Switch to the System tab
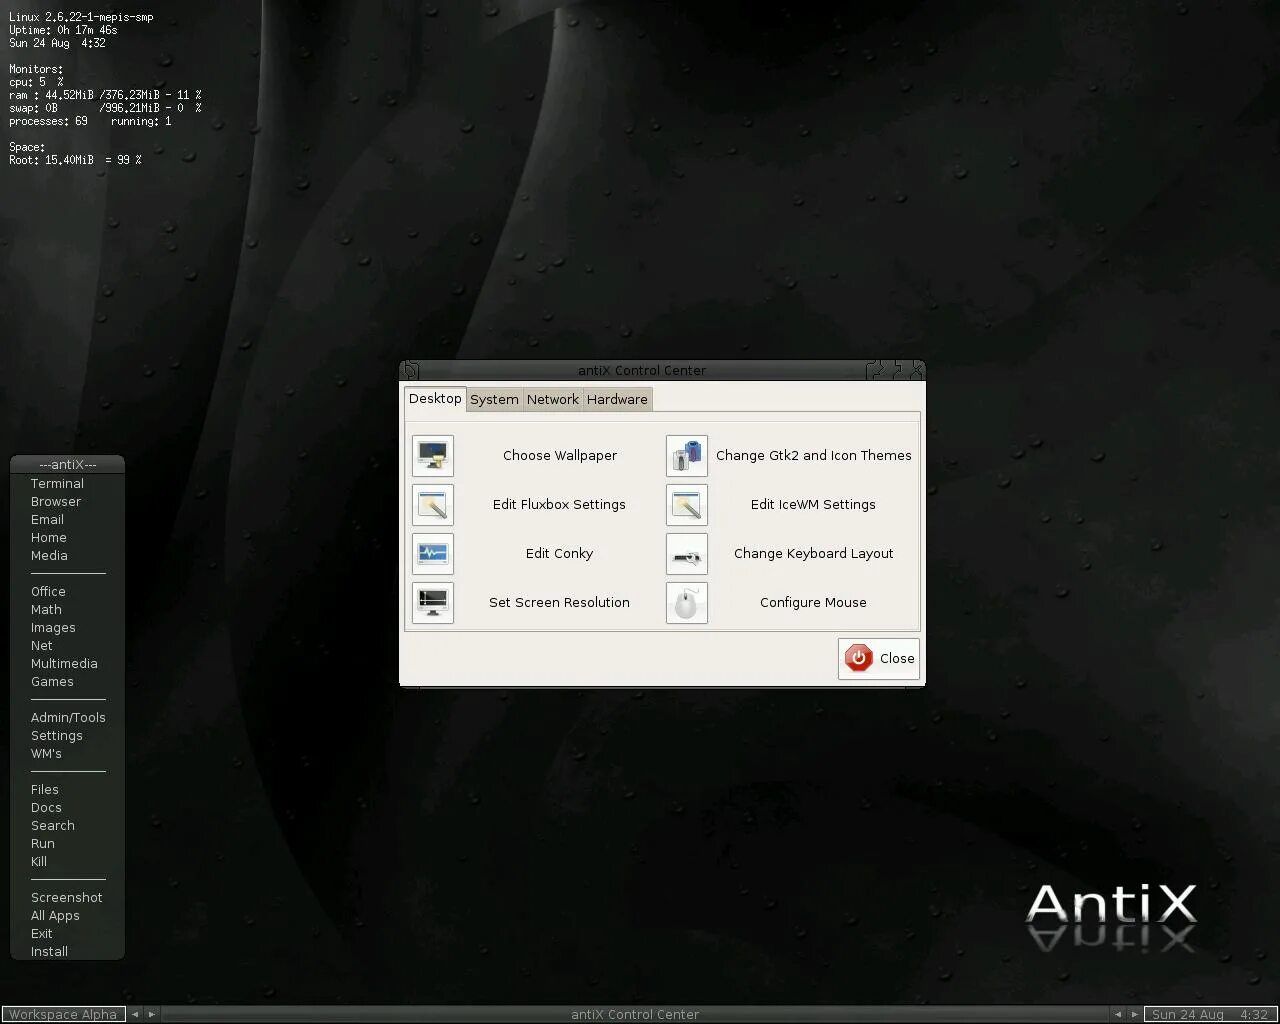Viewport: 1280px width, 1024px height. click(x=494, y=399)
